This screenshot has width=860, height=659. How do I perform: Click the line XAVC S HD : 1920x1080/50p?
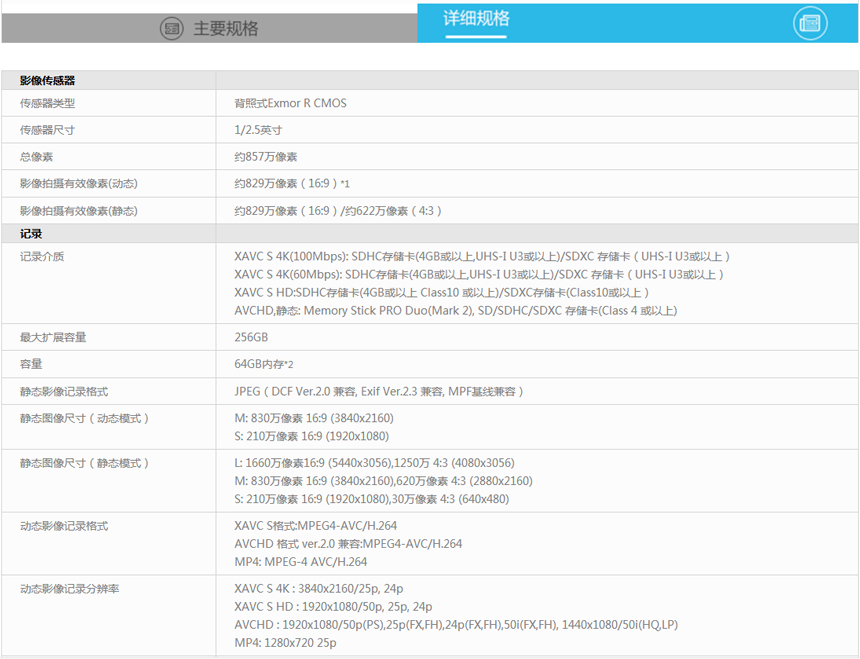[333, 607]
